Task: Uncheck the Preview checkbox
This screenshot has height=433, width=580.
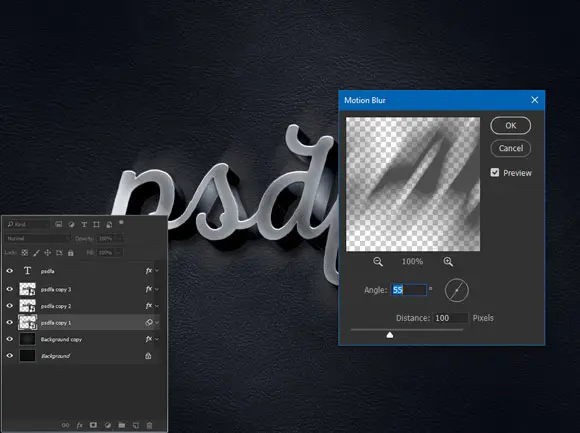Action: (x=495, y=173)
